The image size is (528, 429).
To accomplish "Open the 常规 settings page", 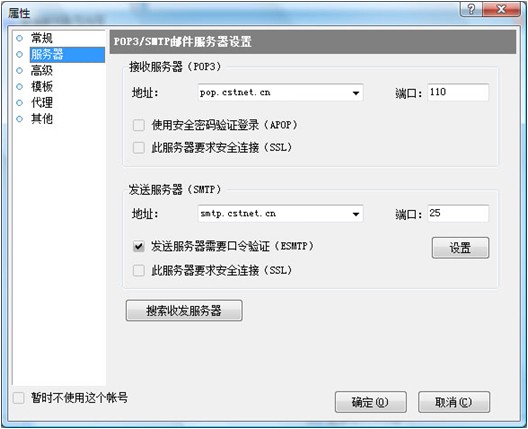I will click(x=42, y=38).
